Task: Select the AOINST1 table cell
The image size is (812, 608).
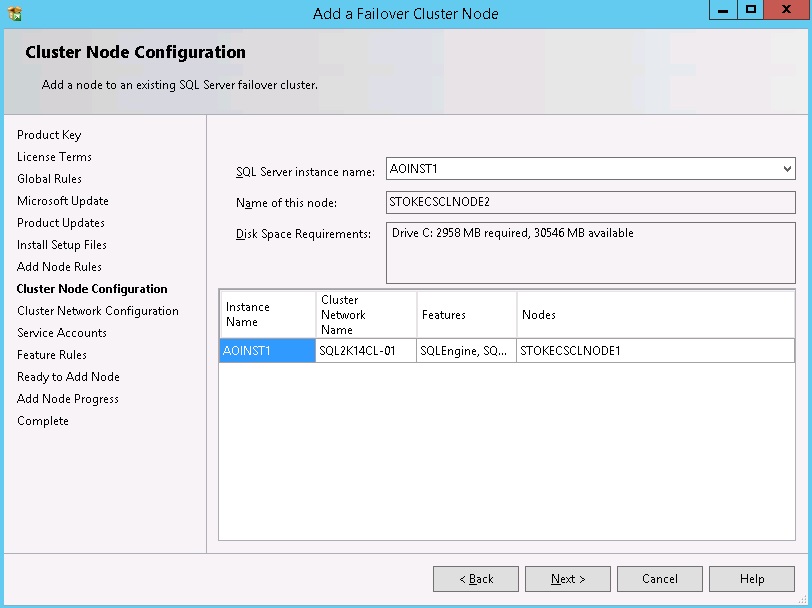Action: tap(267, 351)
